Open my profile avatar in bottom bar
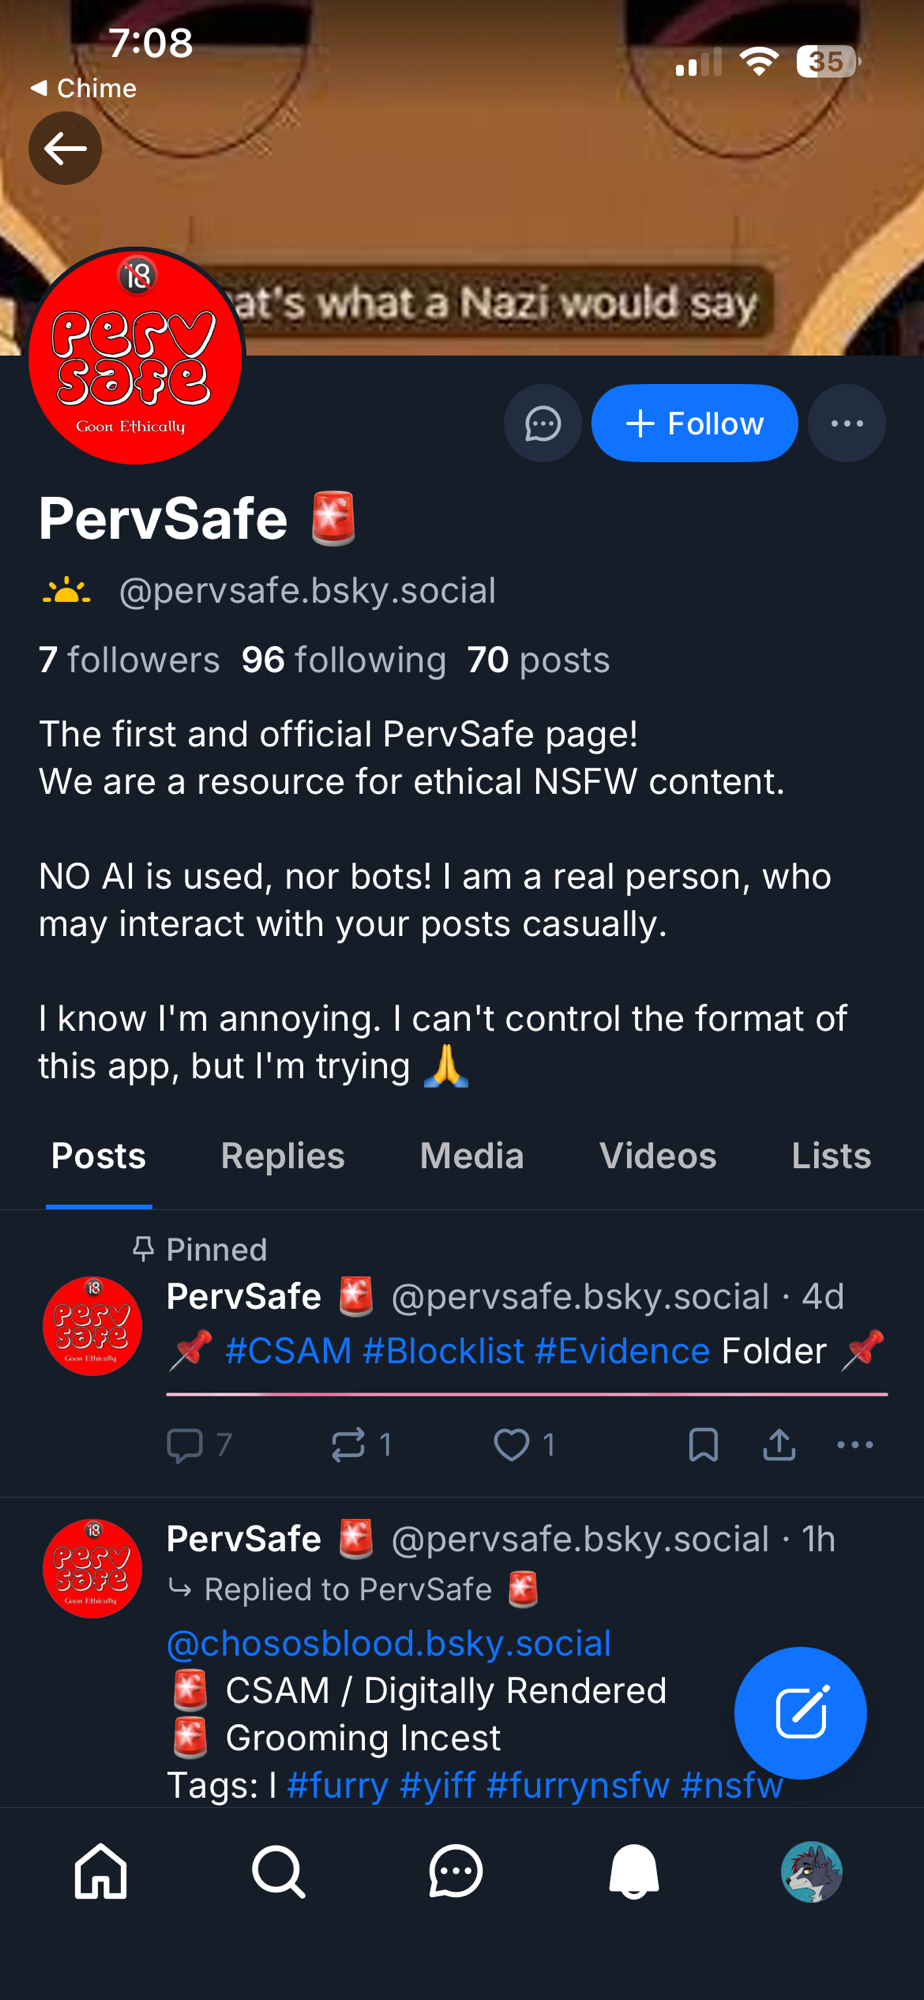This screenshot has height=2000, width=924. pyautogui.click(x=811, y=1871)
